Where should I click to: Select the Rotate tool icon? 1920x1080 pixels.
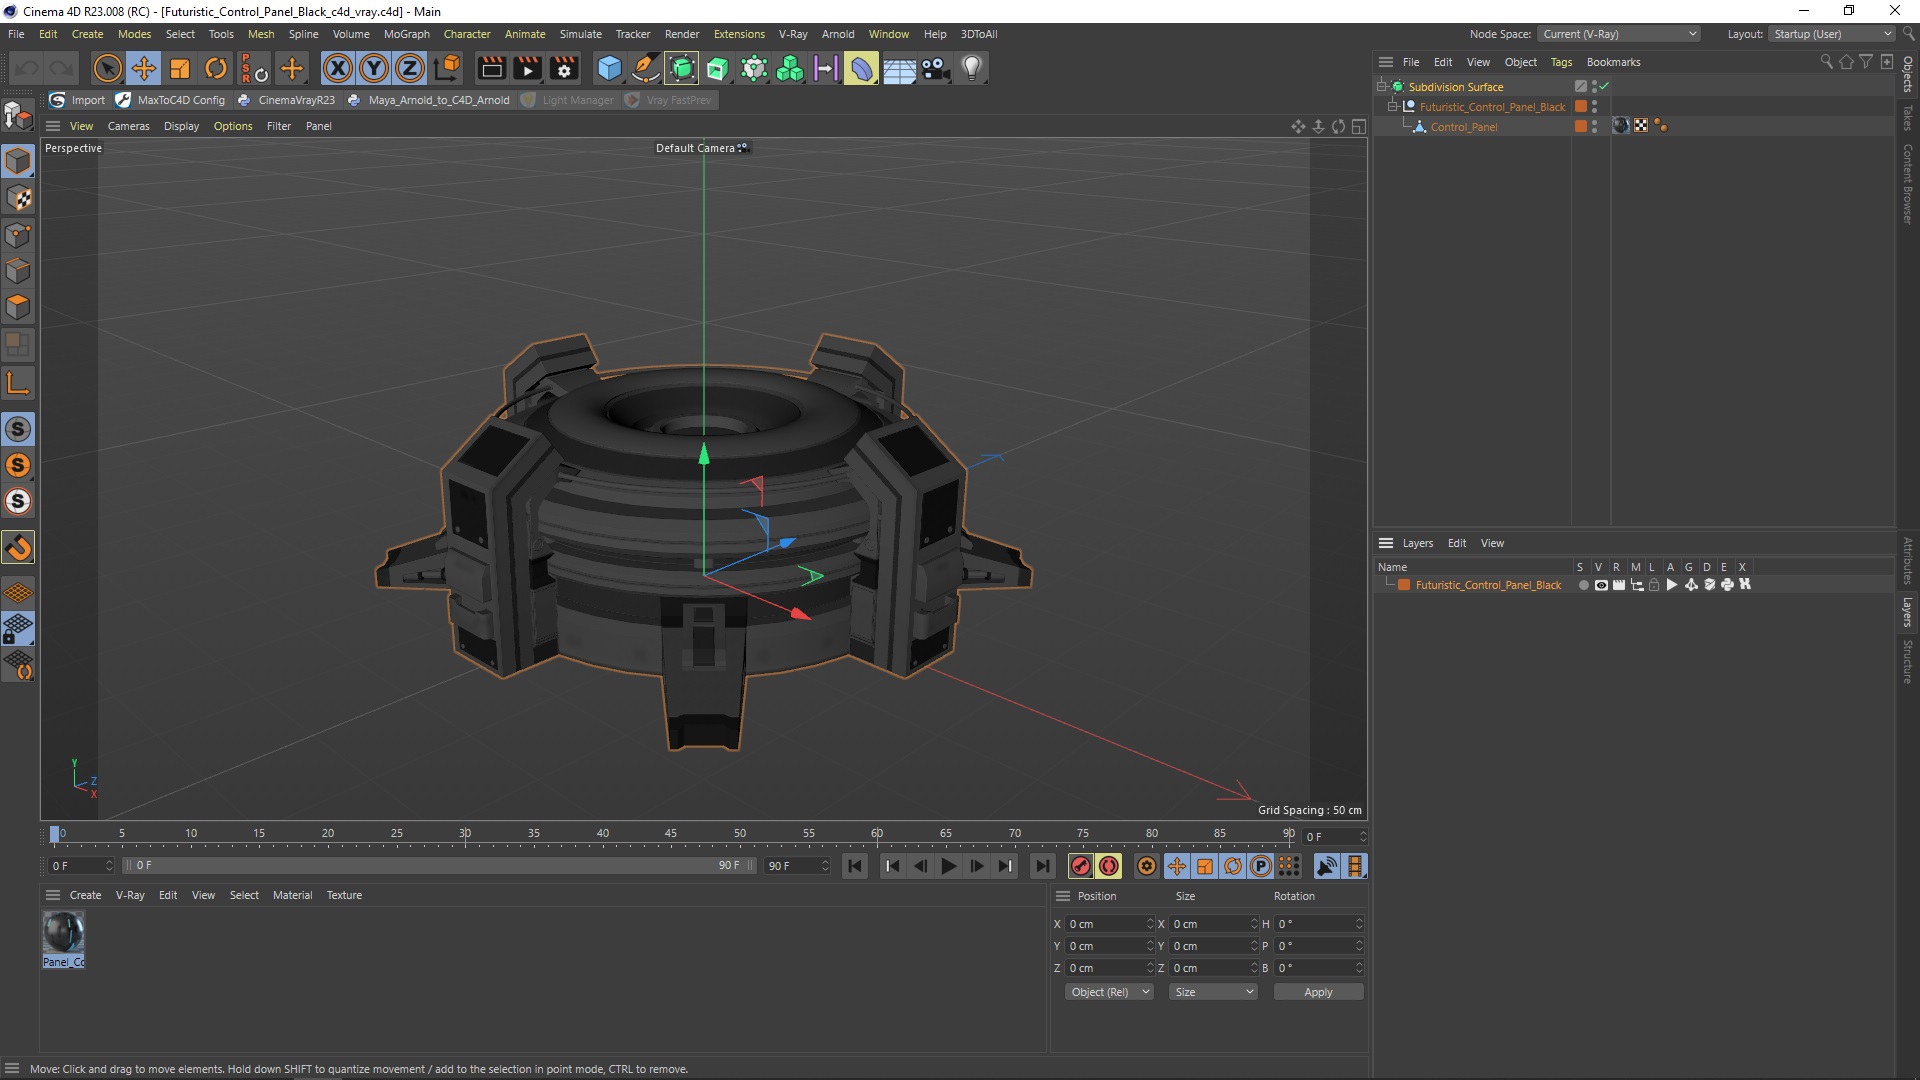click(x=218, y=67)
